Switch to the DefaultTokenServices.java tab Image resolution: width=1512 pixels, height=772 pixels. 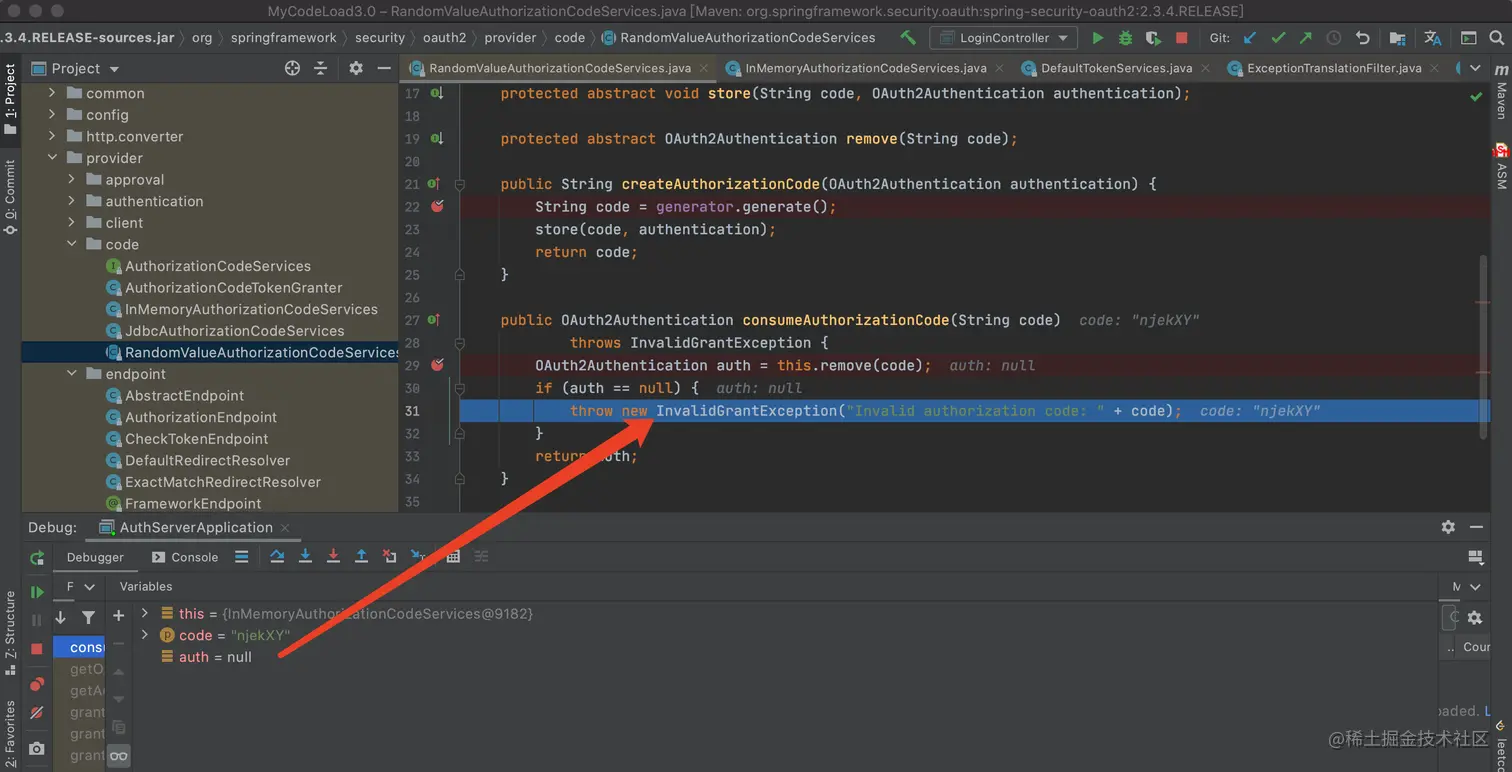coord(1116,68)
